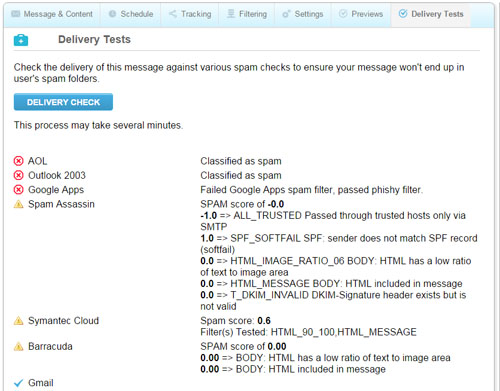Click the share icon beside Tracking
The image size is (500, 391).
[x=173, y=14]
